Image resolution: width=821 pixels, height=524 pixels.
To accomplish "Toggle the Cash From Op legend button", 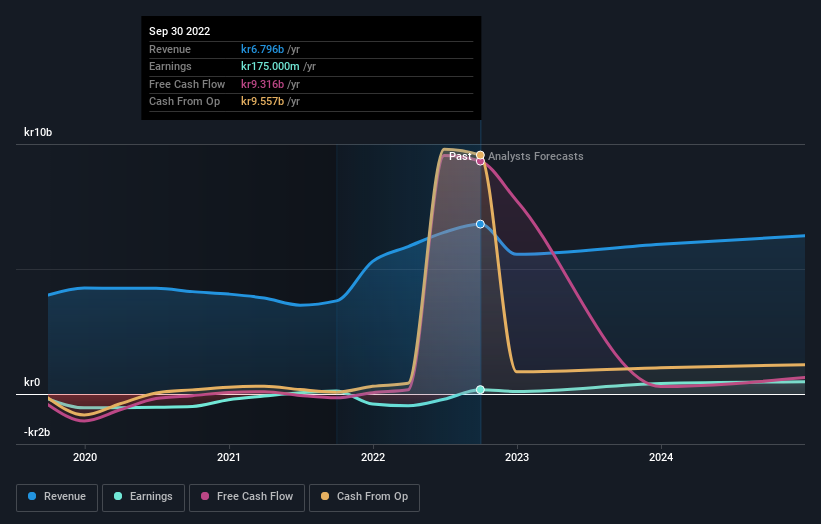I will [x=364, y=497].
